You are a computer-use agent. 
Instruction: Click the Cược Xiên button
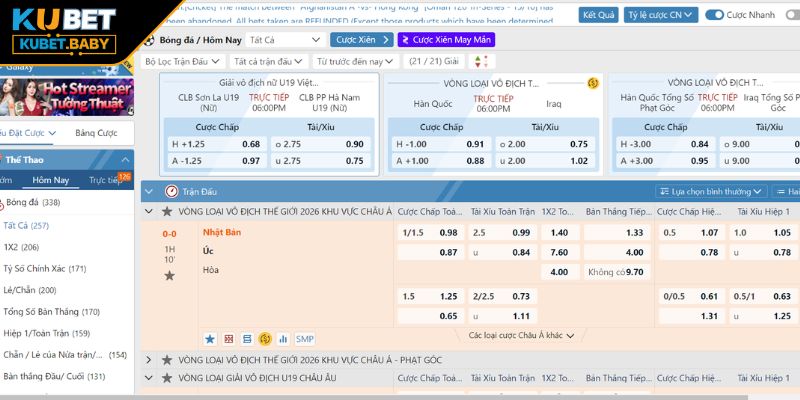click(x=362, y=40)
